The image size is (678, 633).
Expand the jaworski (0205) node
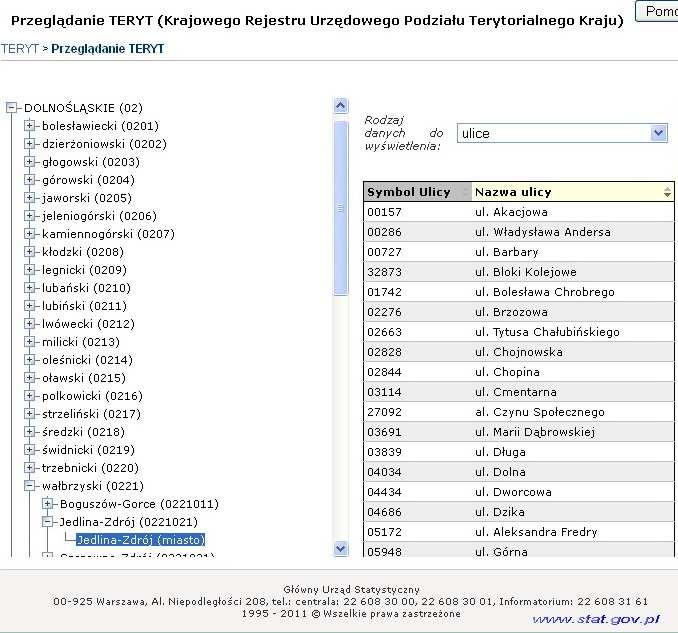[29, 198]
